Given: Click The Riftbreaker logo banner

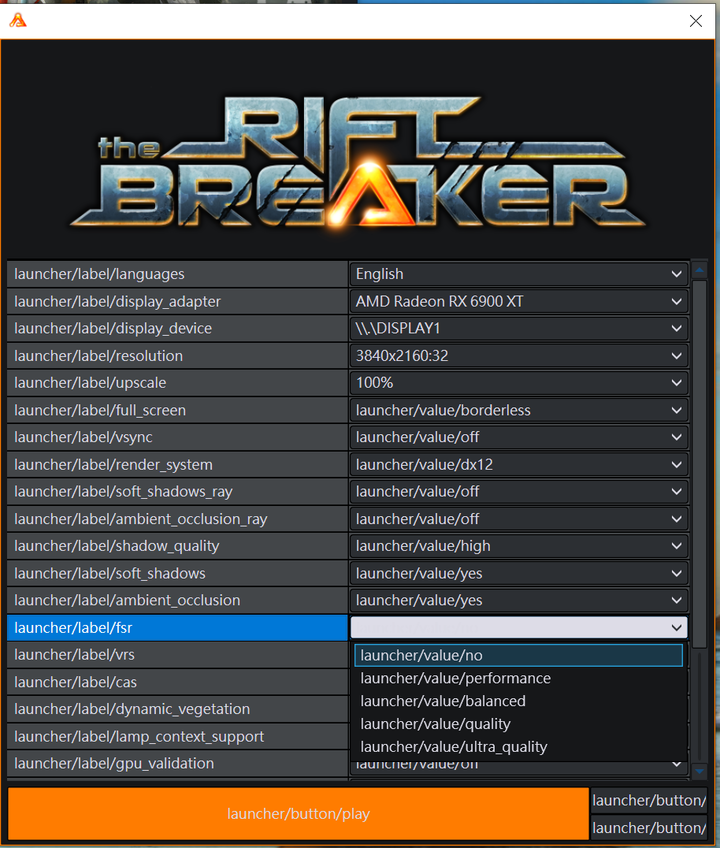Looking at the screenshot, I should [358, 161].
